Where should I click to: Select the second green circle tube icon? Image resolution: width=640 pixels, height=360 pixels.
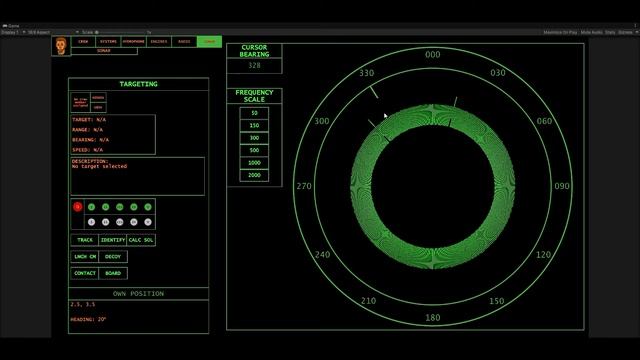pyautogui.click(x=106, y=207)
